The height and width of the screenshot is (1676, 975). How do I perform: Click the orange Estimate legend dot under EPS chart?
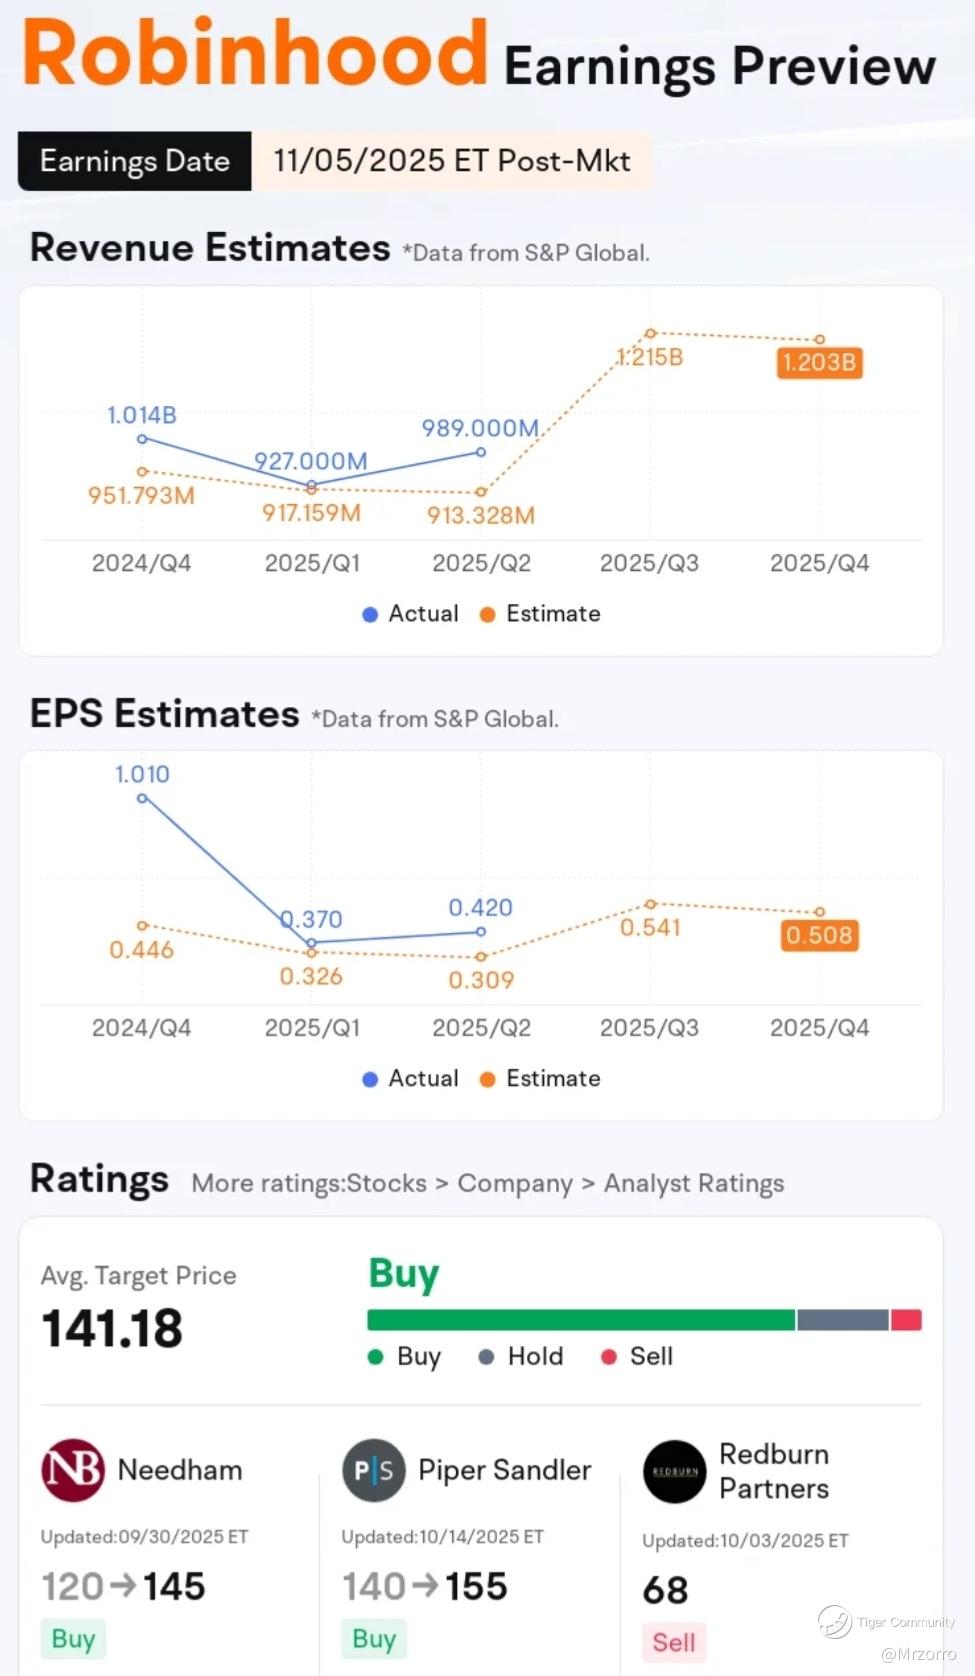[488, 1080]
